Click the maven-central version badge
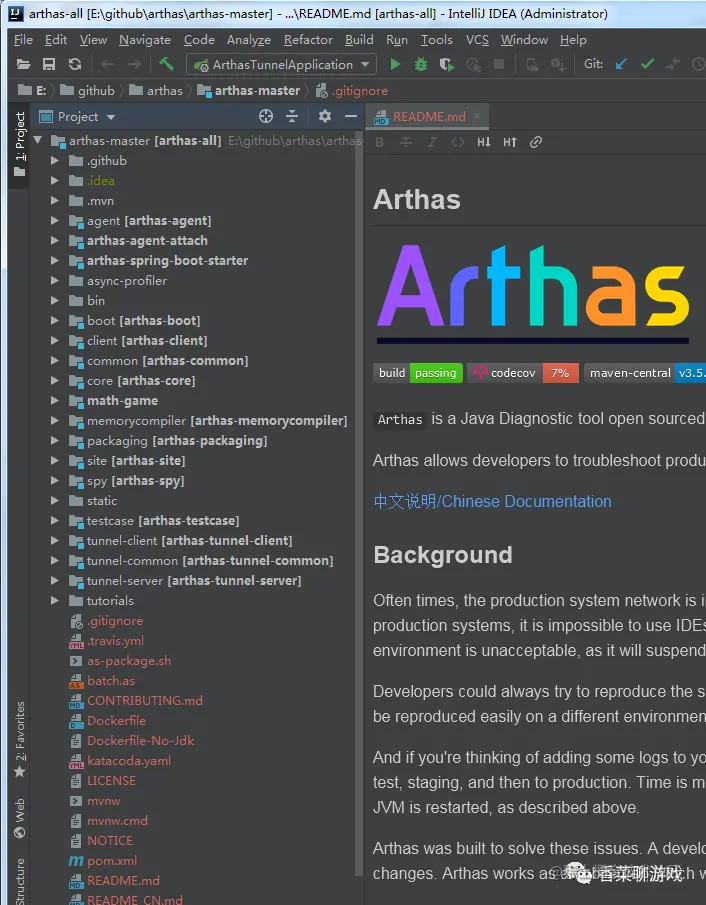 point(645,373)
